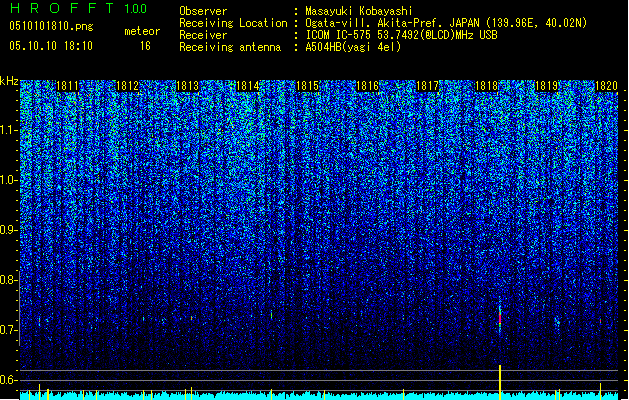Click the filename 0510101810.png
This screenshot has width=629, height=400.
pos(51,27)
